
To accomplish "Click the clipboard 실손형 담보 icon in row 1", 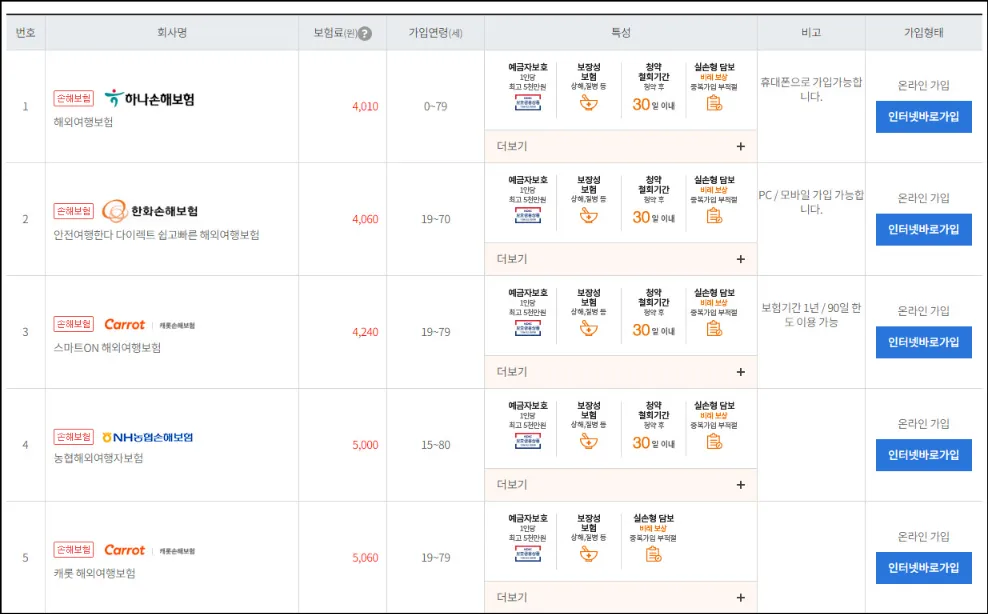I will click(x=714, y=103).
